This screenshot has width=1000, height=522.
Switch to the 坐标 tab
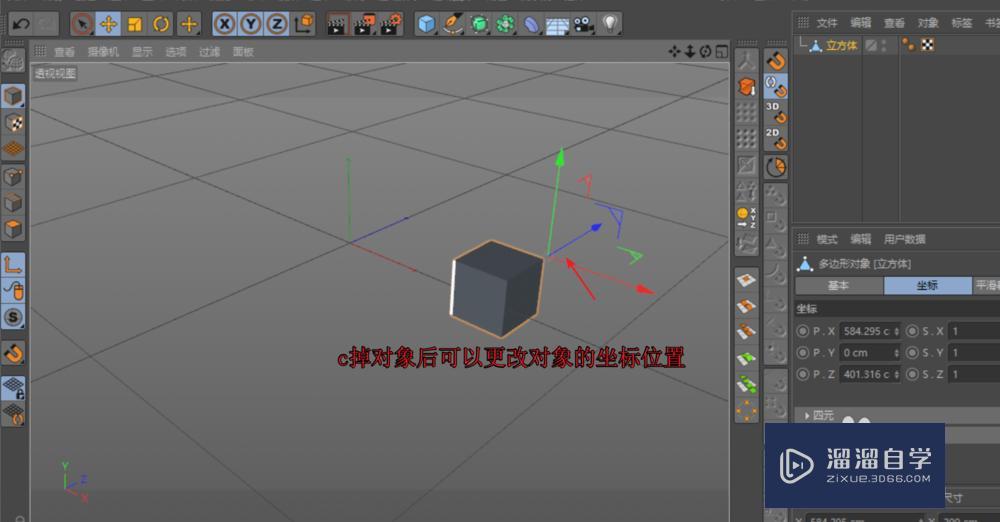(927, 285)
